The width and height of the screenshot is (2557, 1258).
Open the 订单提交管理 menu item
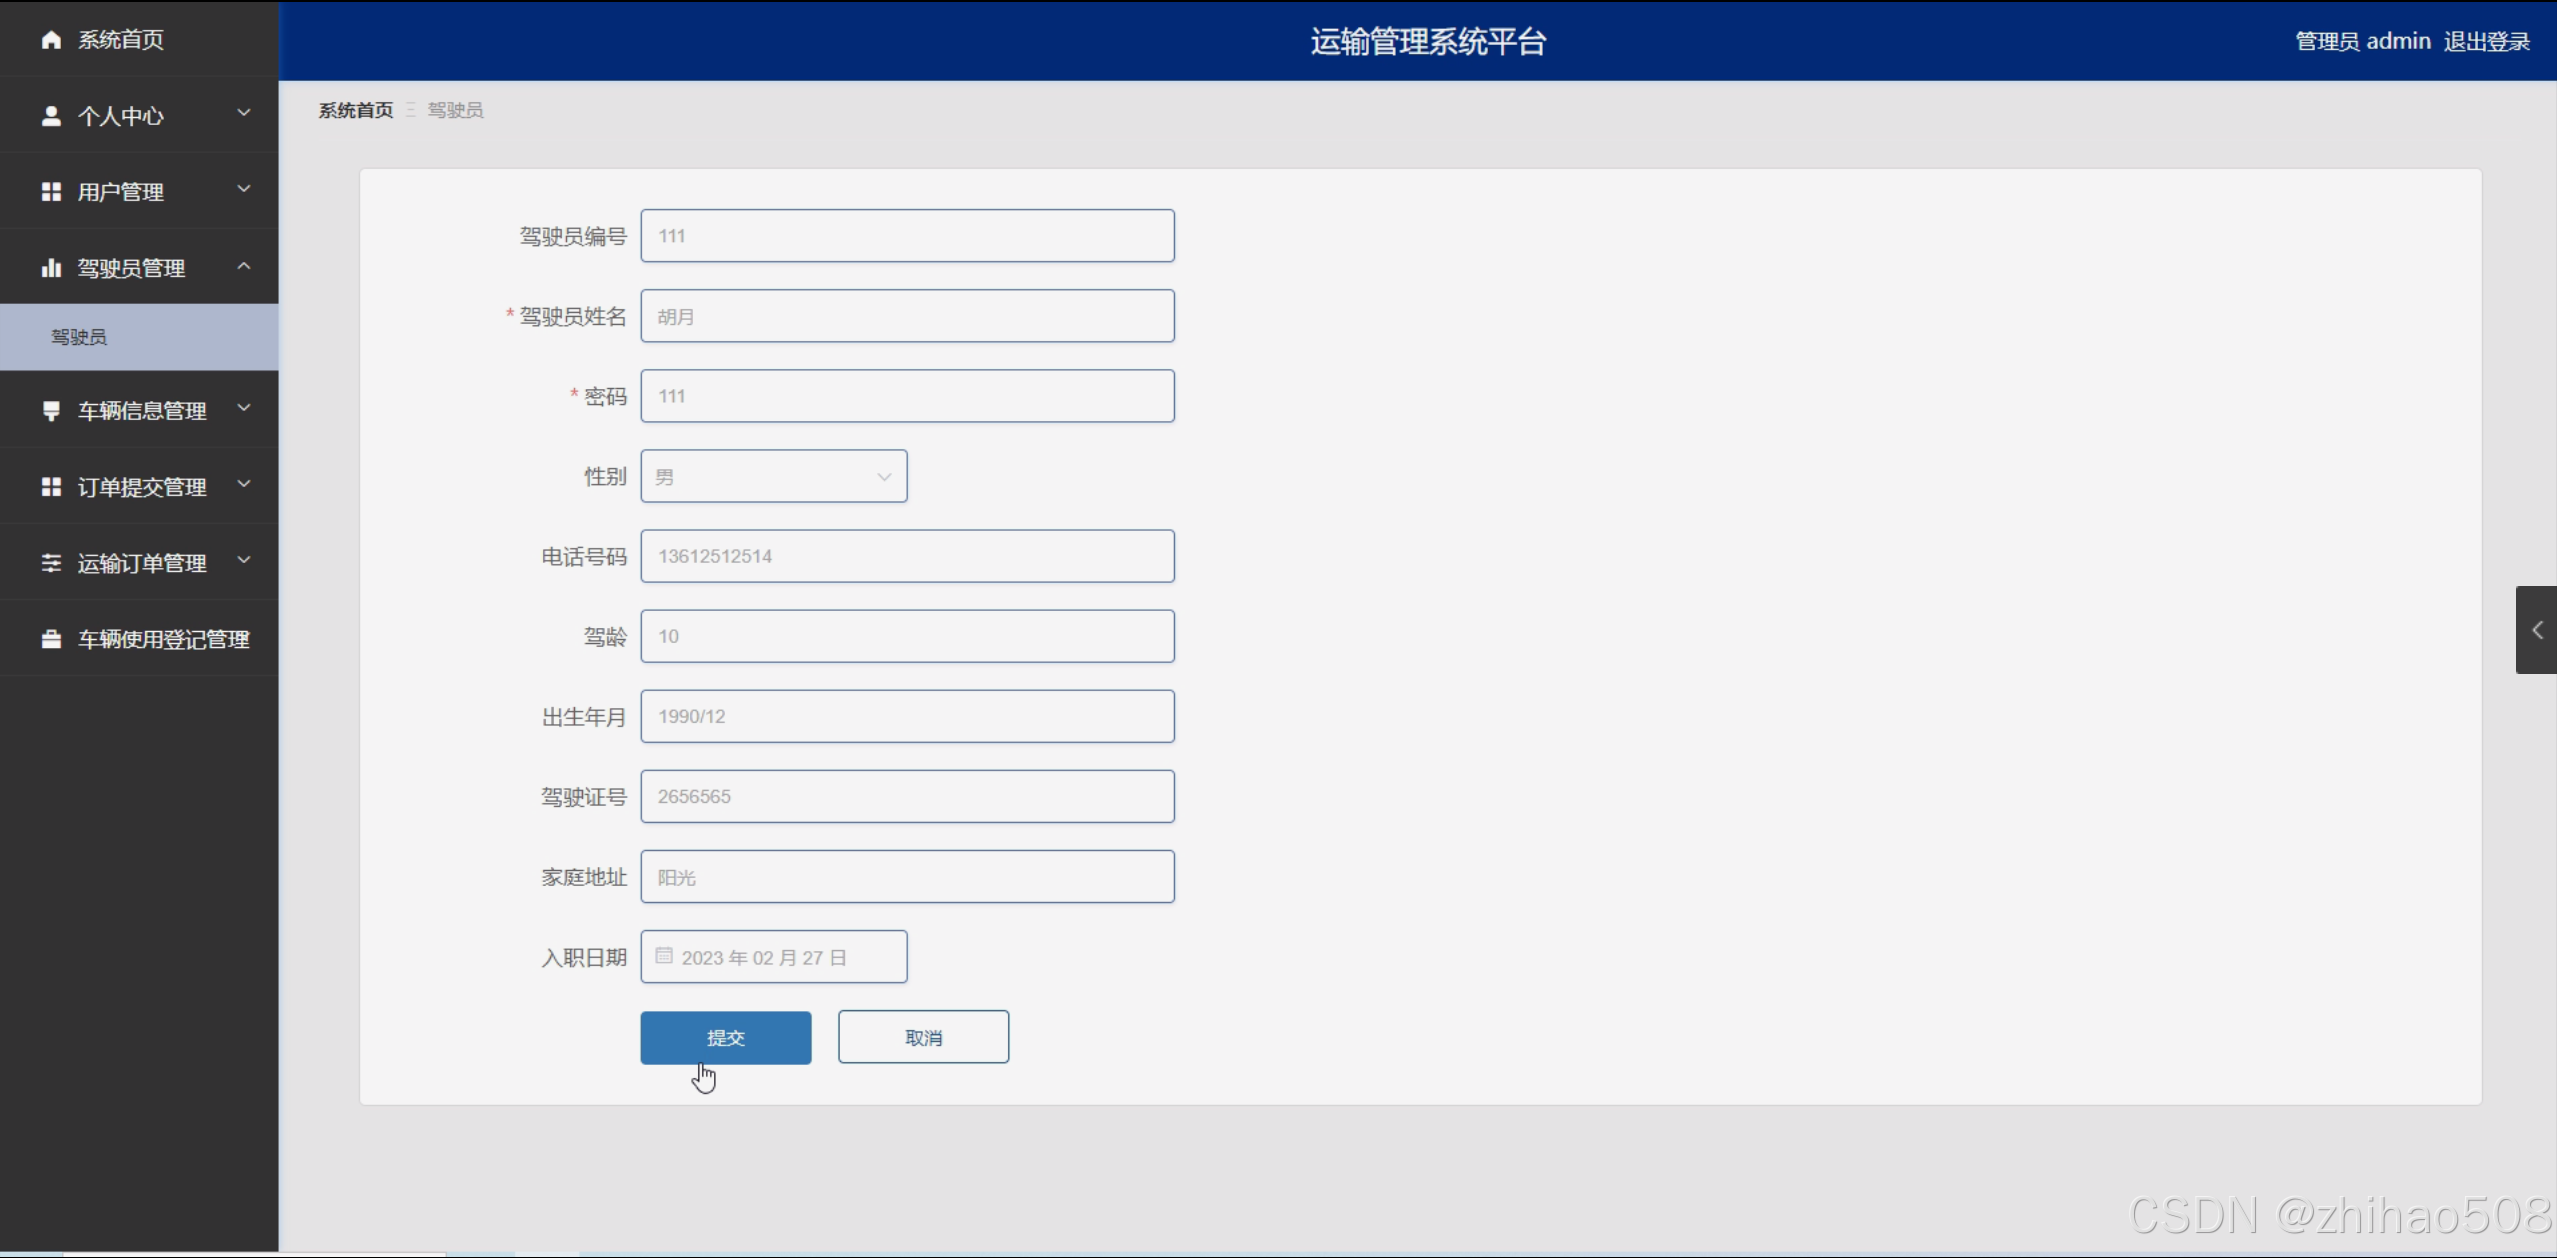click(x=142, y=487)
